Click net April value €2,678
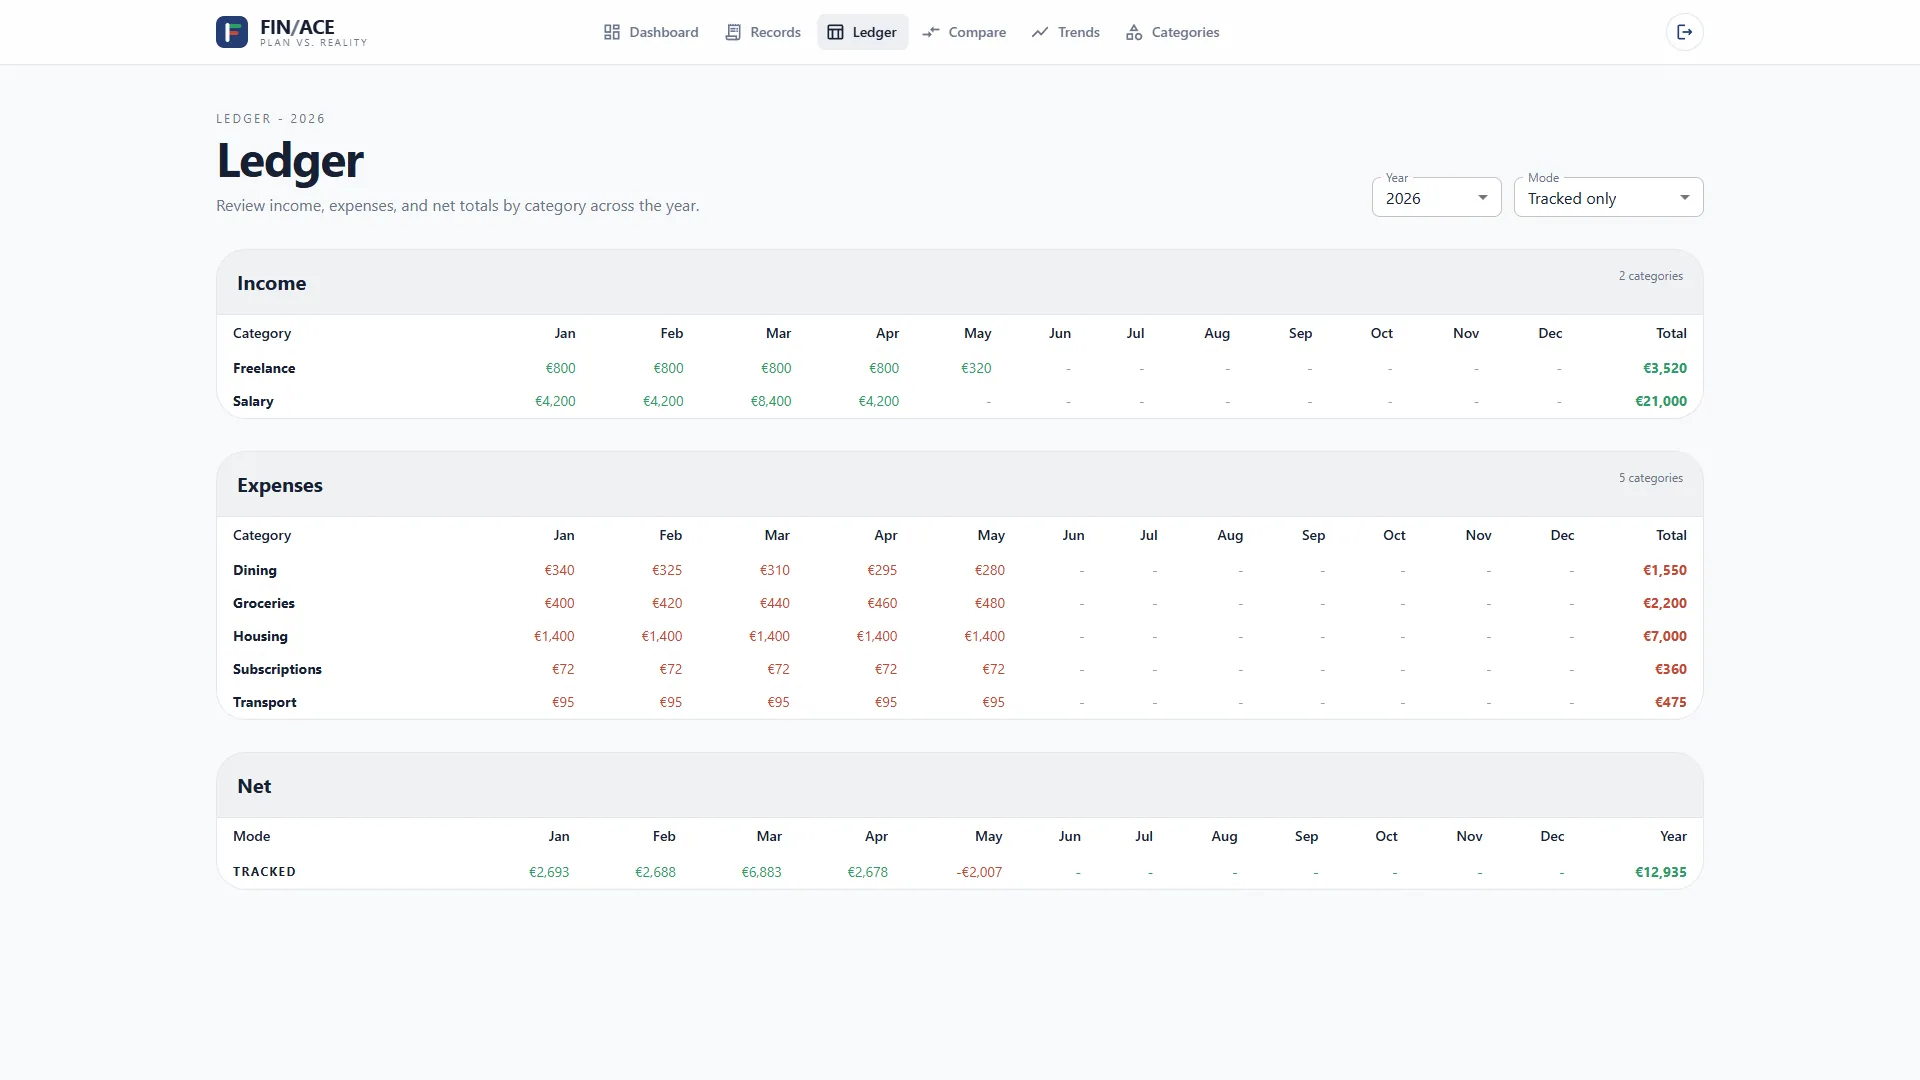This screenshot has height=1080, width=1920. [x=867, y=872]
